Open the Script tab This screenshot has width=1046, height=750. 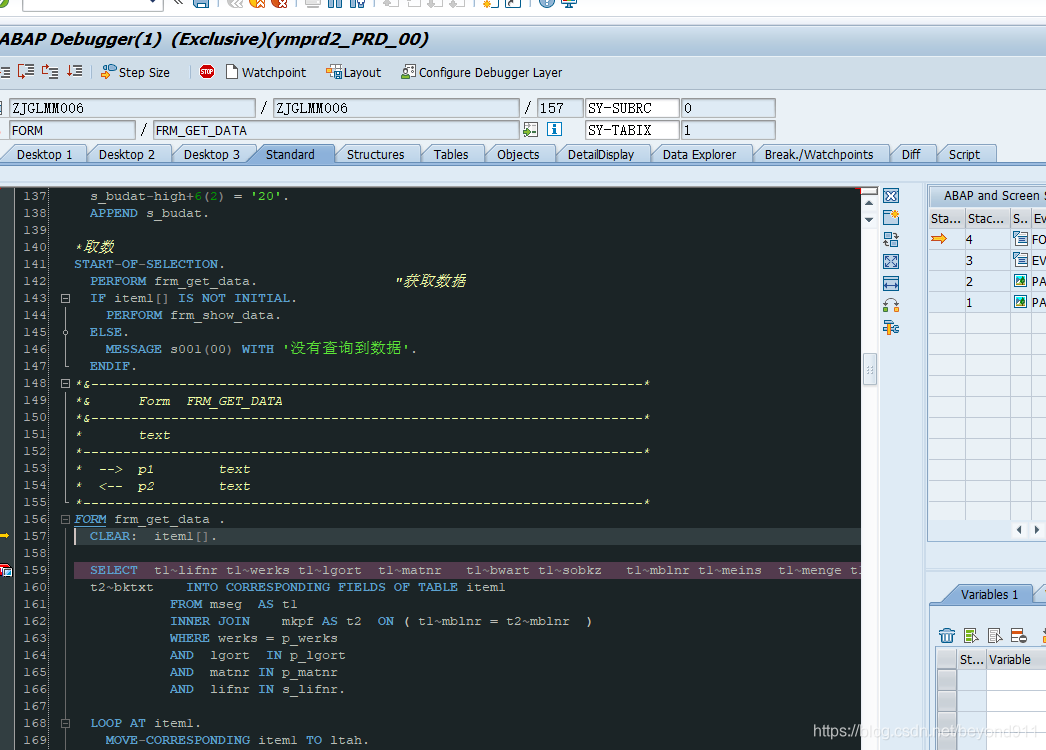pos(964,154)
